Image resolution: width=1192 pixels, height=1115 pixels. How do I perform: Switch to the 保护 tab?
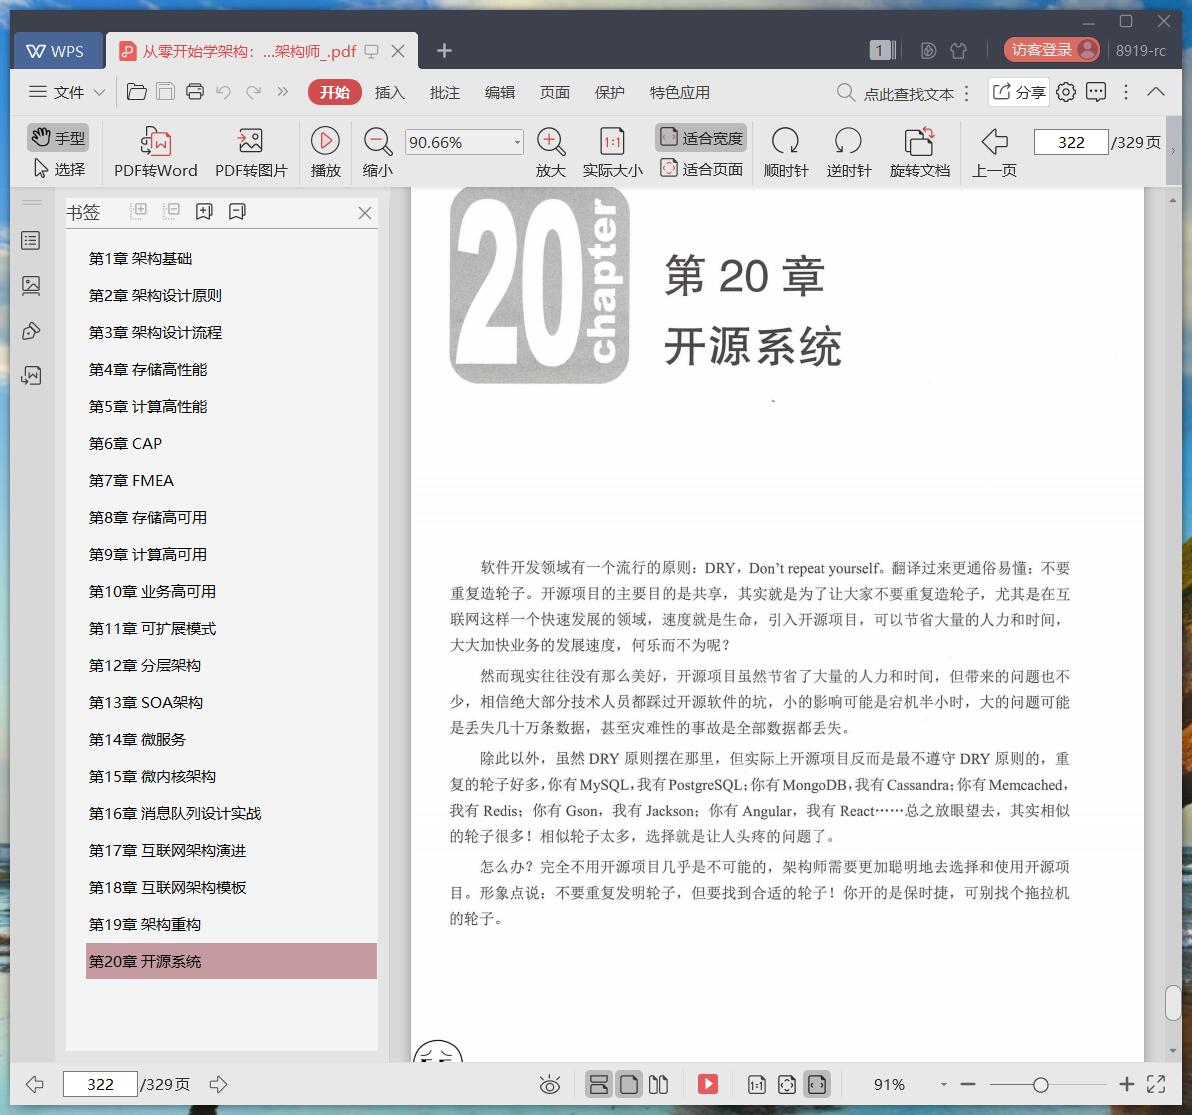[x=610, y=92]
